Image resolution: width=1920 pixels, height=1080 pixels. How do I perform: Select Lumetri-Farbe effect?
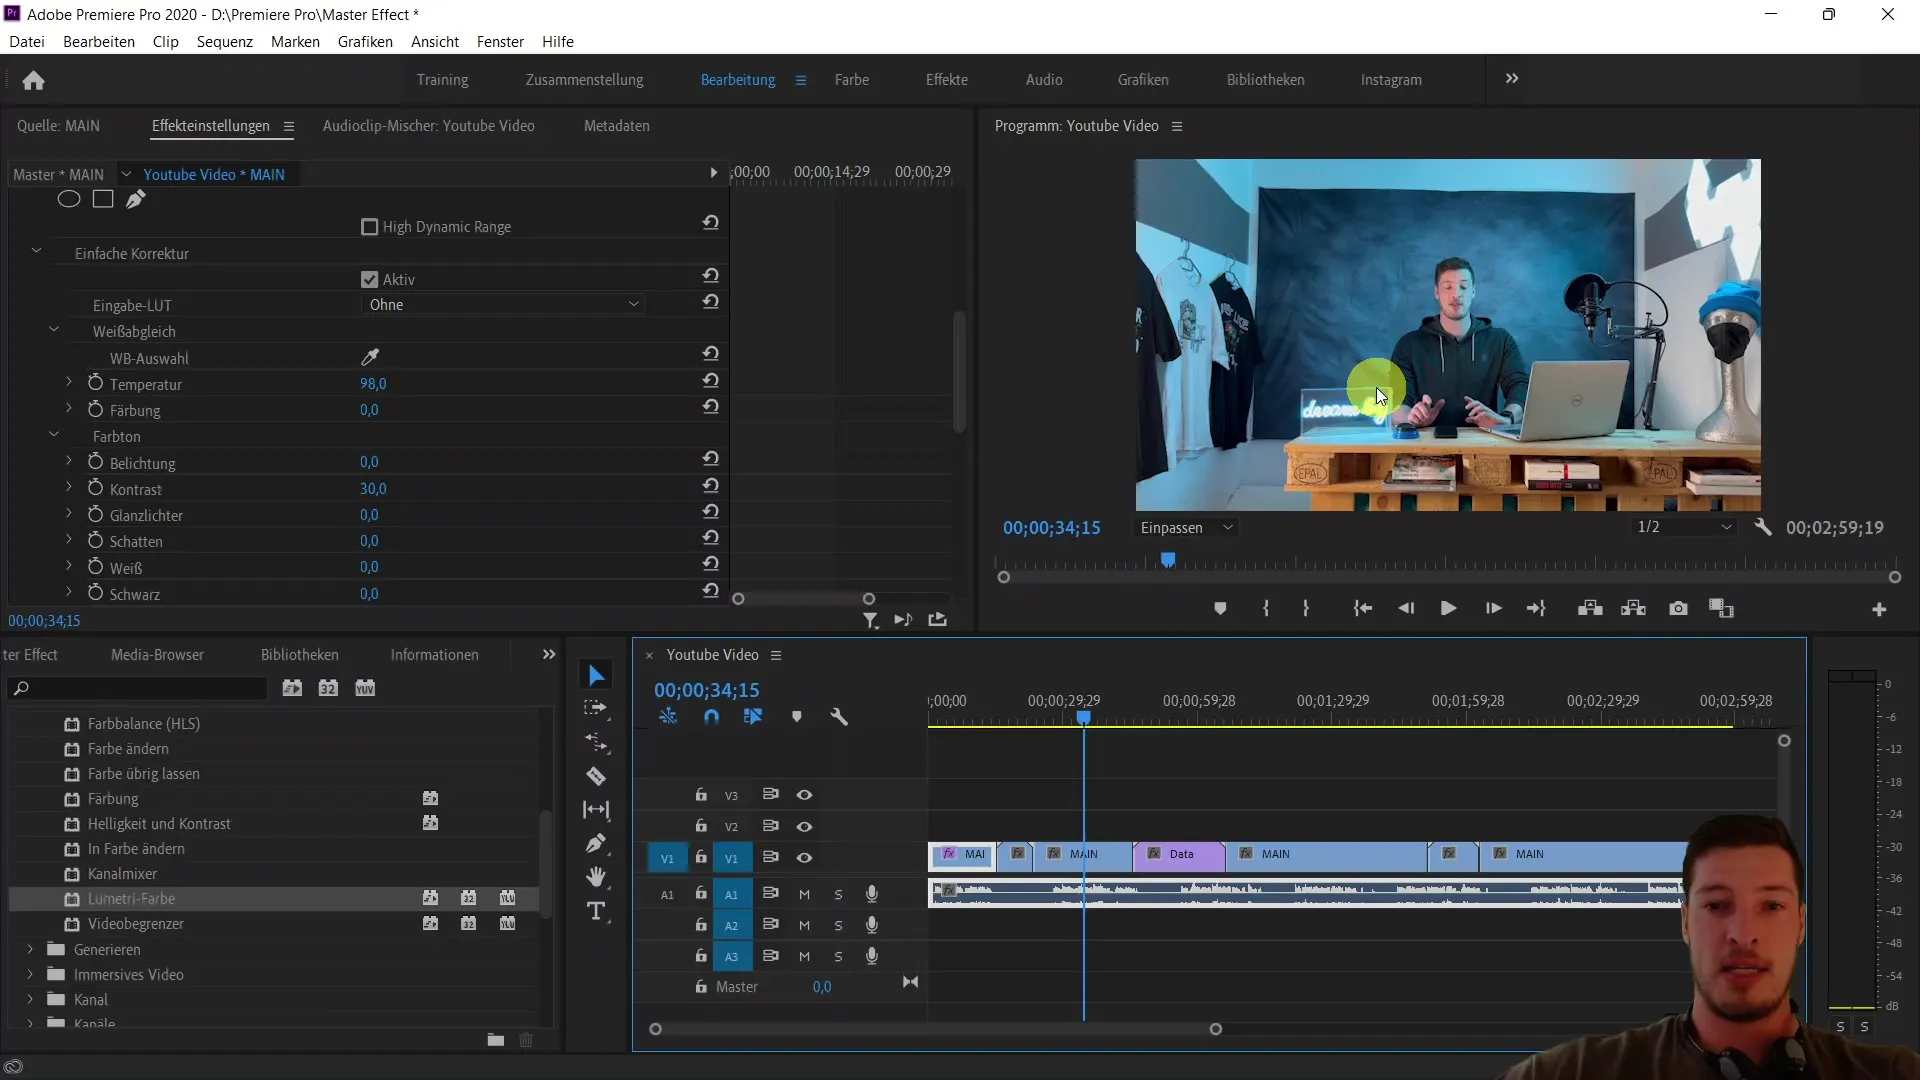[131, 899]
